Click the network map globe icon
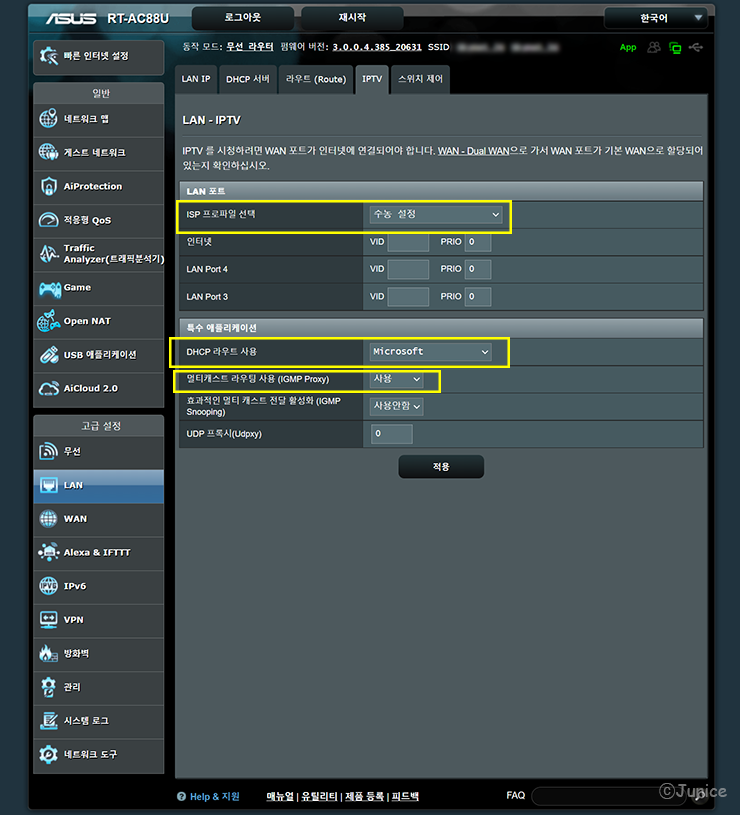Image resolution: width=740 pixels, height=815 pixels. [48, 119]
